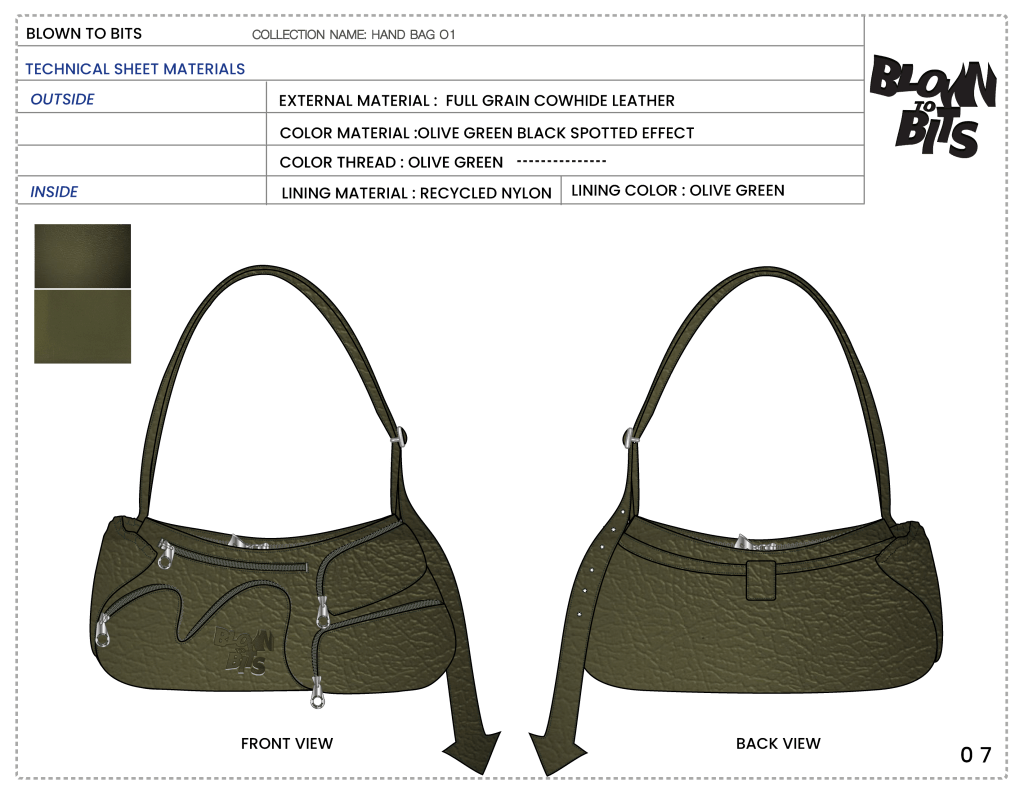Select the External Material leather text
The width and height of the screenshot is (1024, 791).
tap(476, 101)
